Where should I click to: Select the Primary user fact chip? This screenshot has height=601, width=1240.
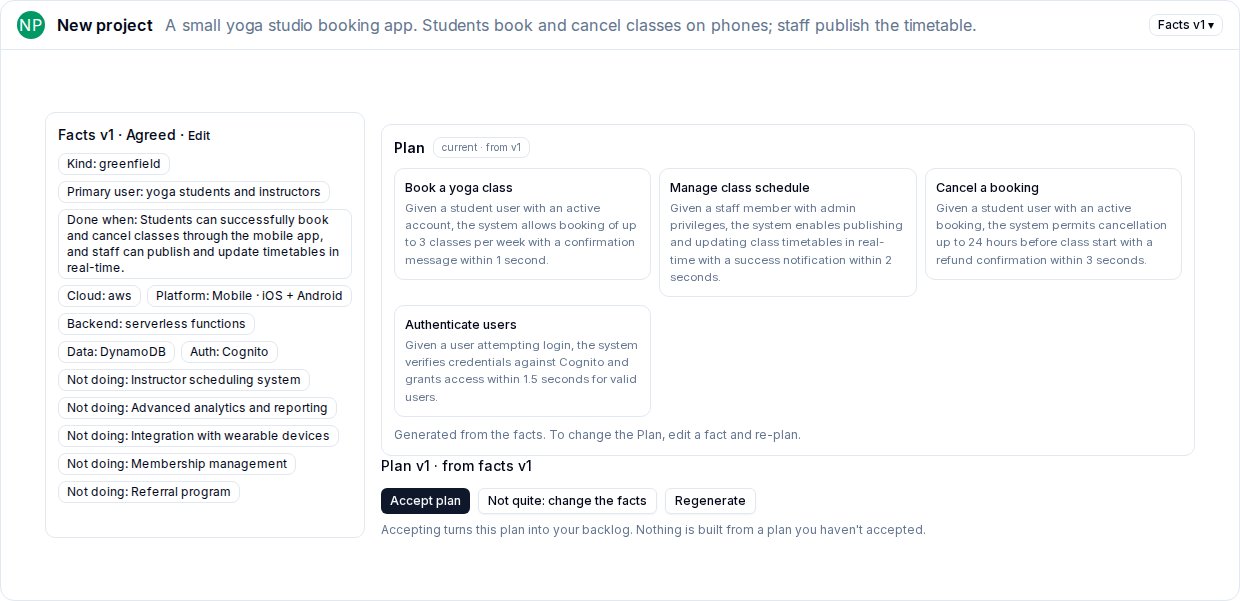(194, 192)
